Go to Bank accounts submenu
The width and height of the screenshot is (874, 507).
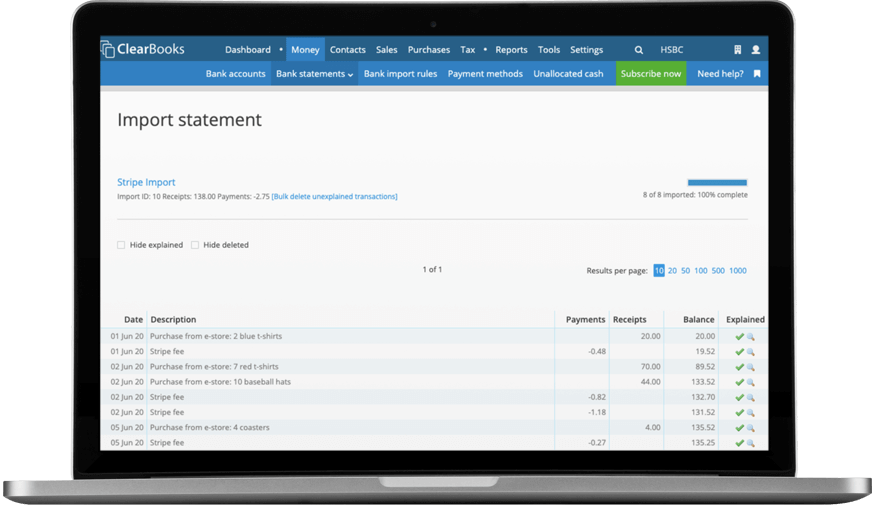[x=235, y=74]
